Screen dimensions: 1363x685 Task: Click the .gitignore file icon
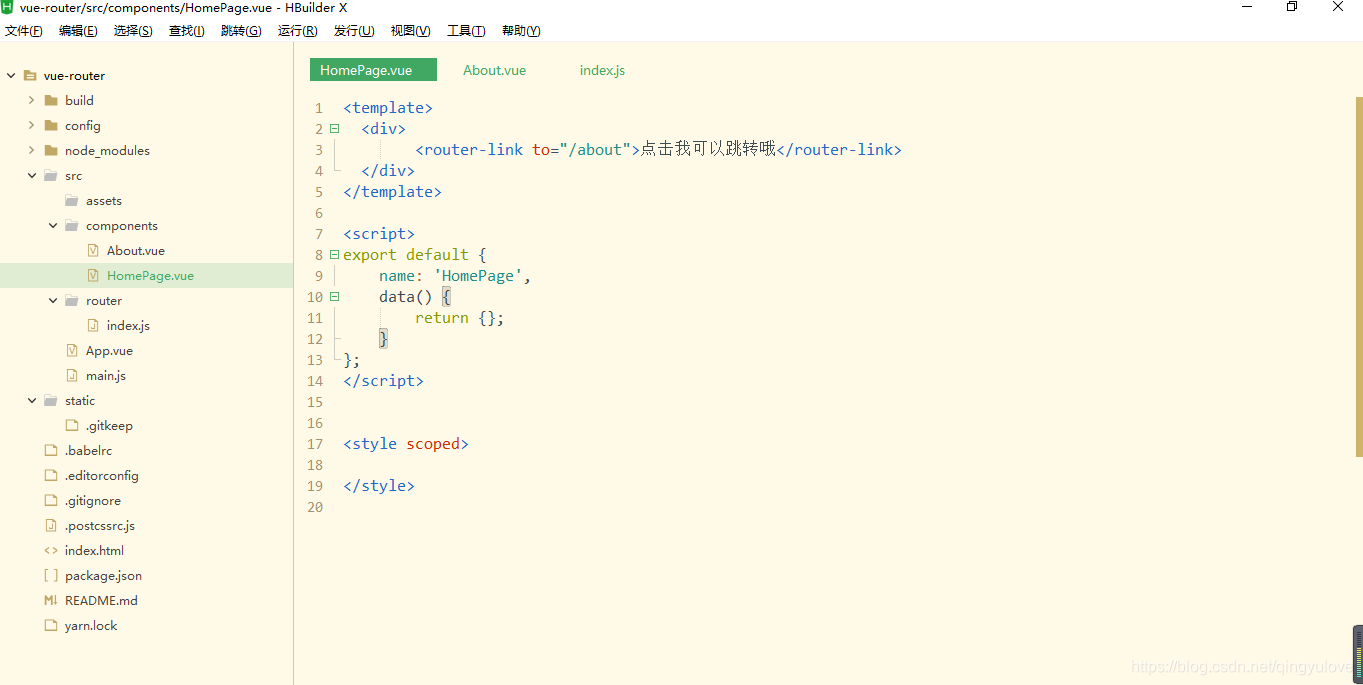click(51, 500)
